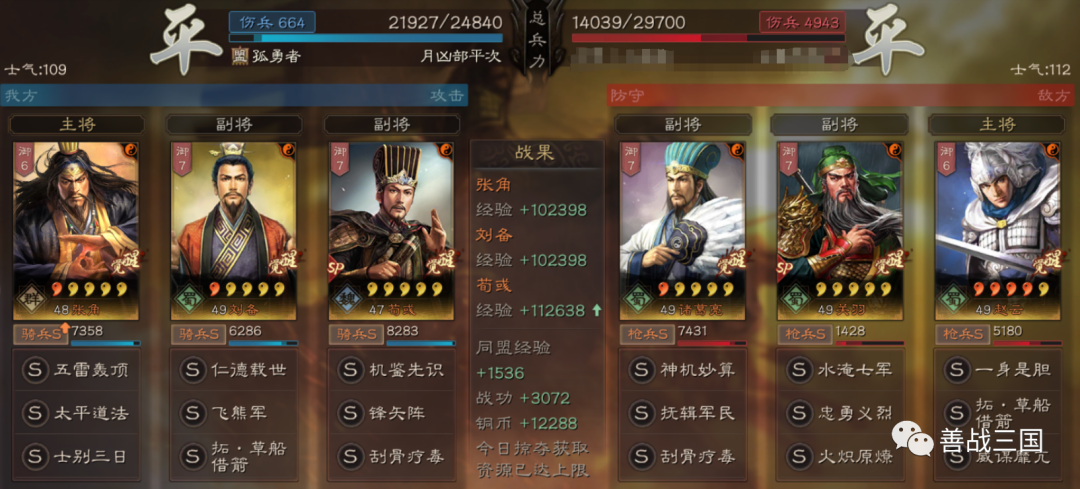Tap the 伤兵 664 blue badge
Viewport: 1080px width, 489px height.
point(272,22)
